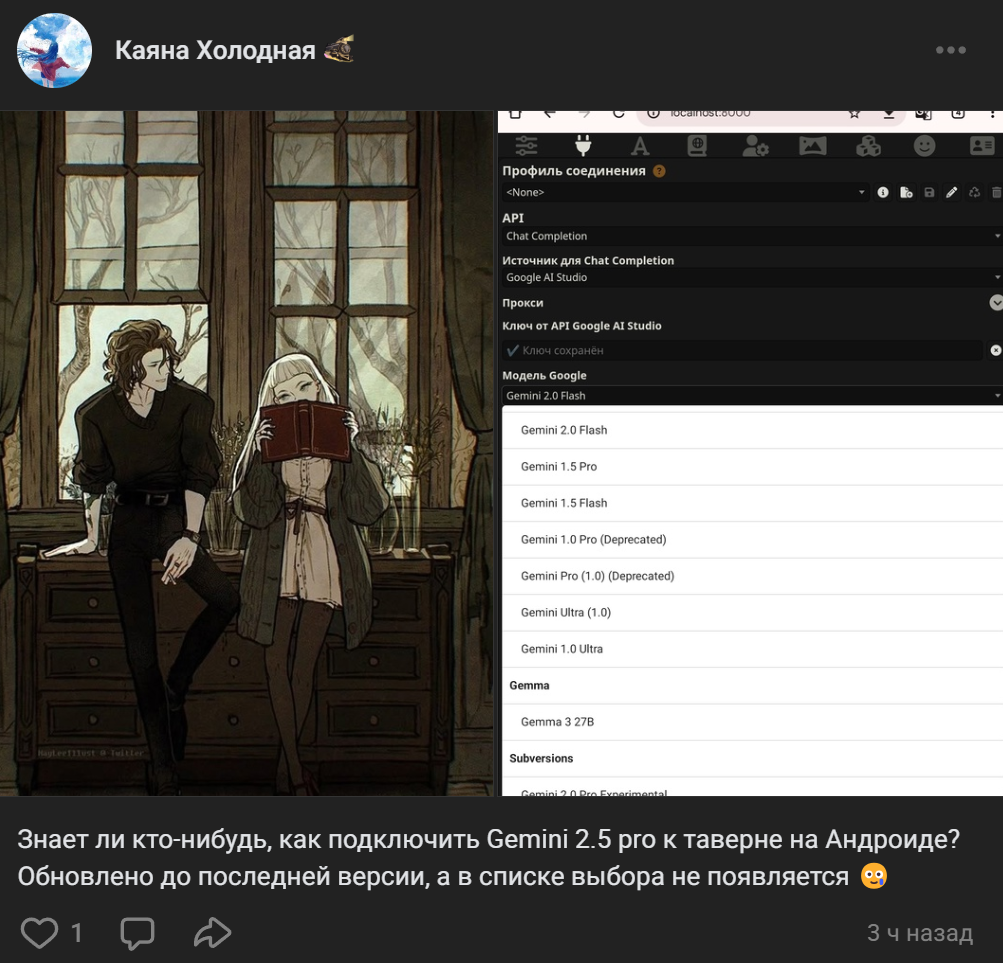This screenshot has height=963, width=1003.
Task: Open User Settings person-gear icon
Action: coord(755,146)
